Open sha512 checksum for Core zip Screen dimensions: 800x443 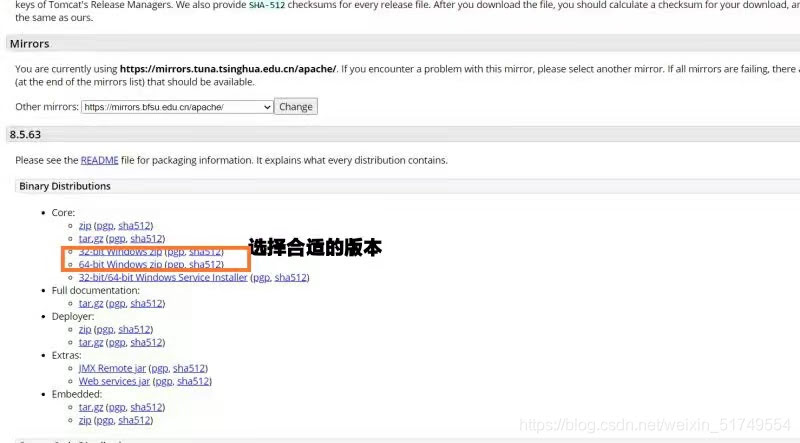pos(135,226)
